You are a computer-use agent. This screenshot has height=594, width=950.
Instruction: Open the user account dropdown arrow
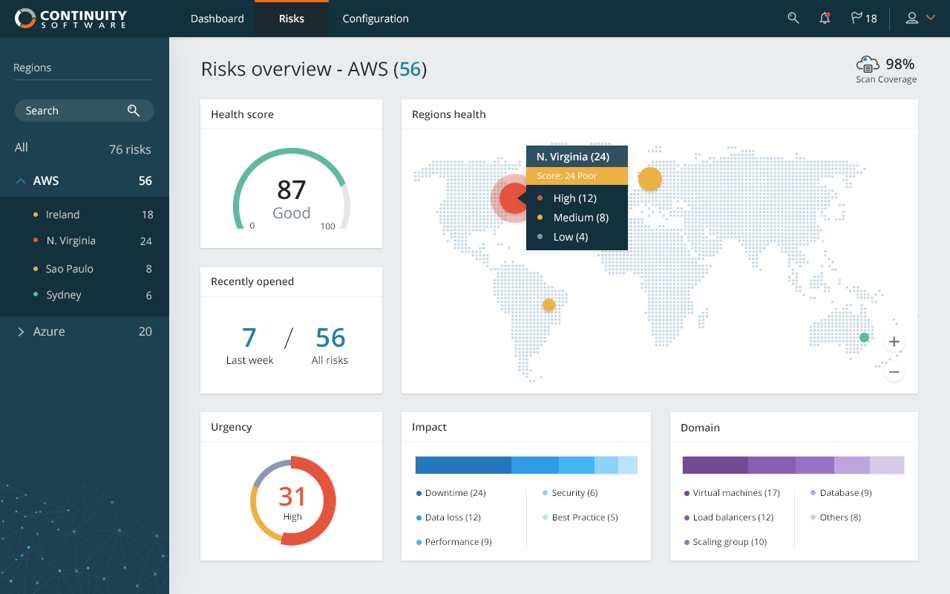pyautogui.click(x=931, y=18)
